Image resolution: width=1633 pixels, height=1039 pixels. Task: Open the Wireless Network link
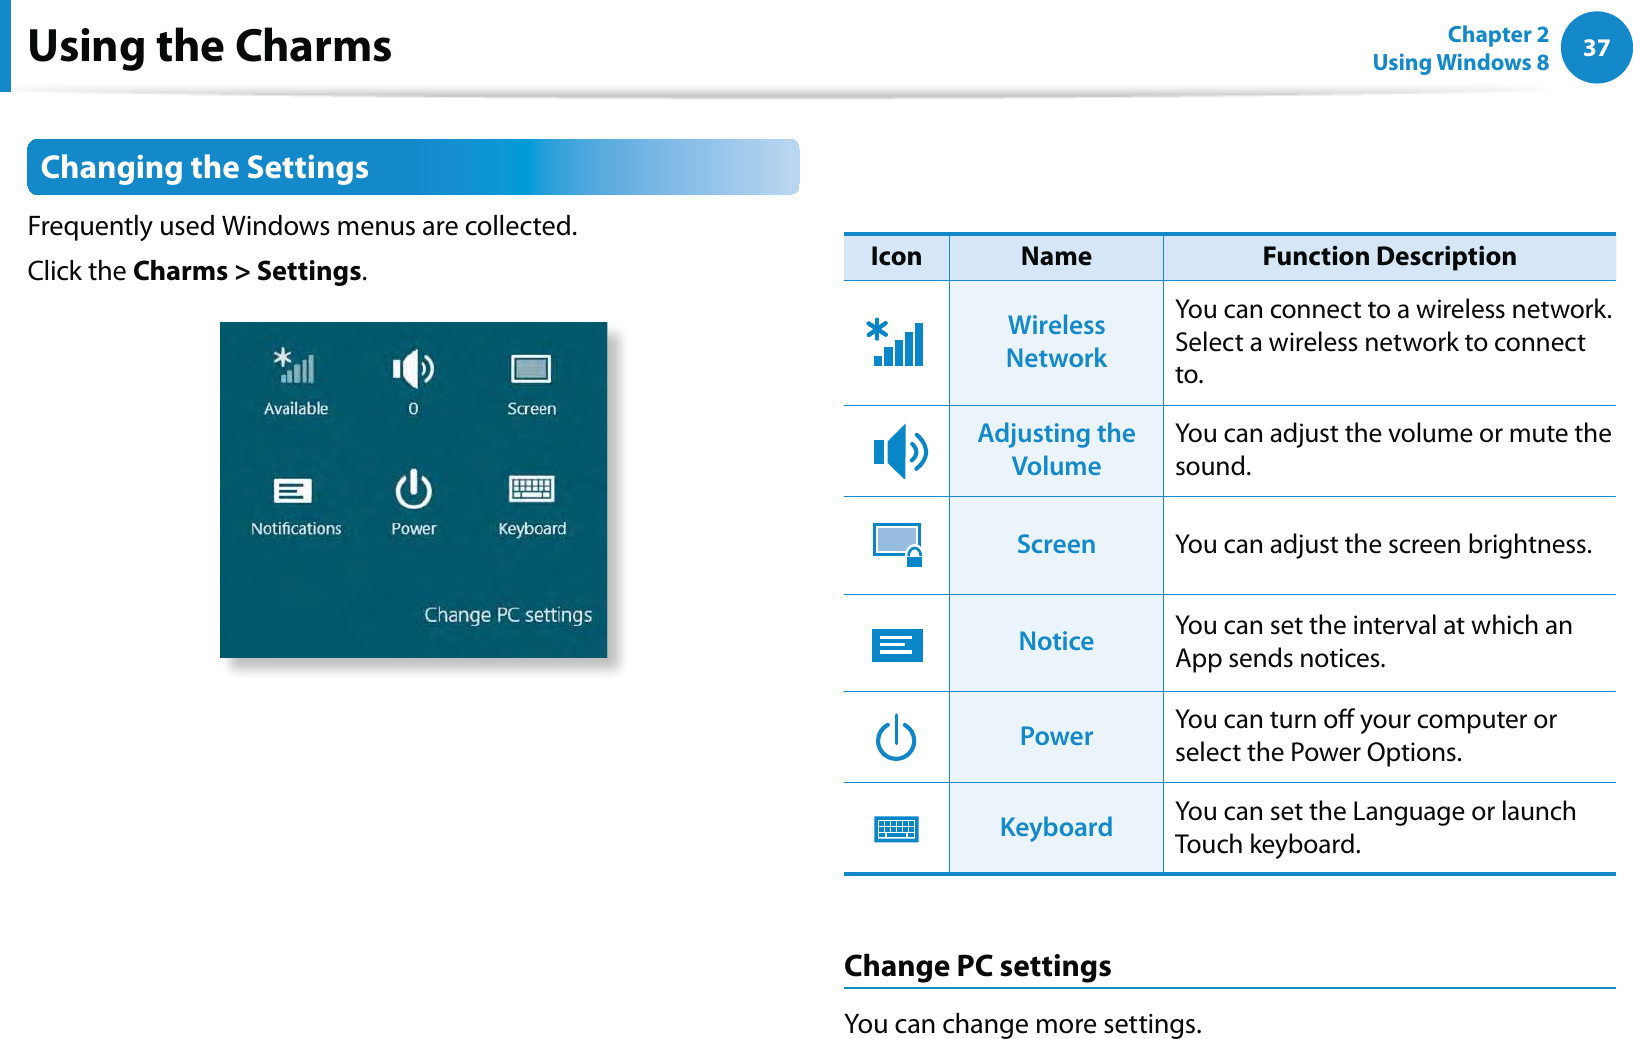pyautogui.click(x=1056, y=342)
